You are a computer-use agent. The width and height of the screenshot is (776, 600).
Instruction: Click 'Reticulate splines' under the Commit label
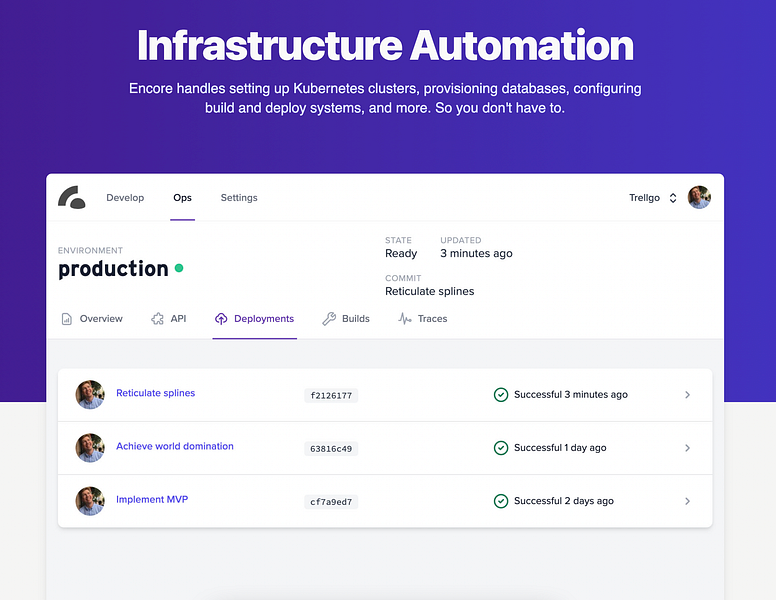(430, 291)
